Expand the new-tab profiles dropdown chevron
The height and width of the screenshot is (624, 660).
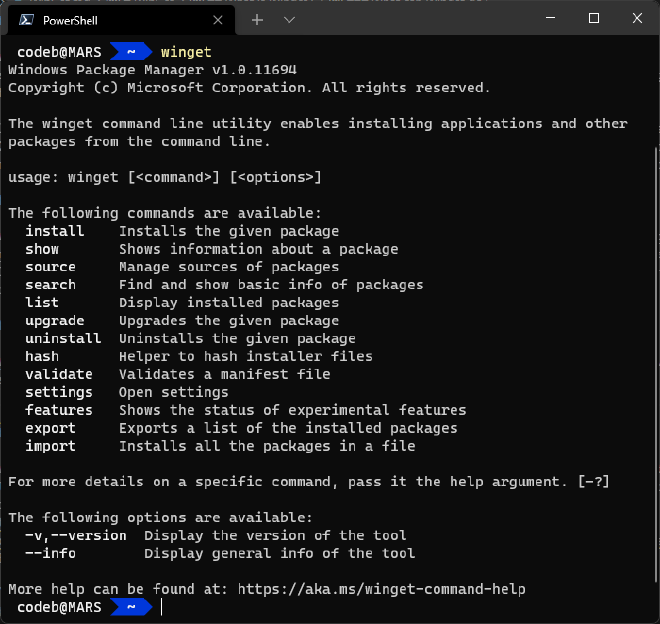(289, 19)
